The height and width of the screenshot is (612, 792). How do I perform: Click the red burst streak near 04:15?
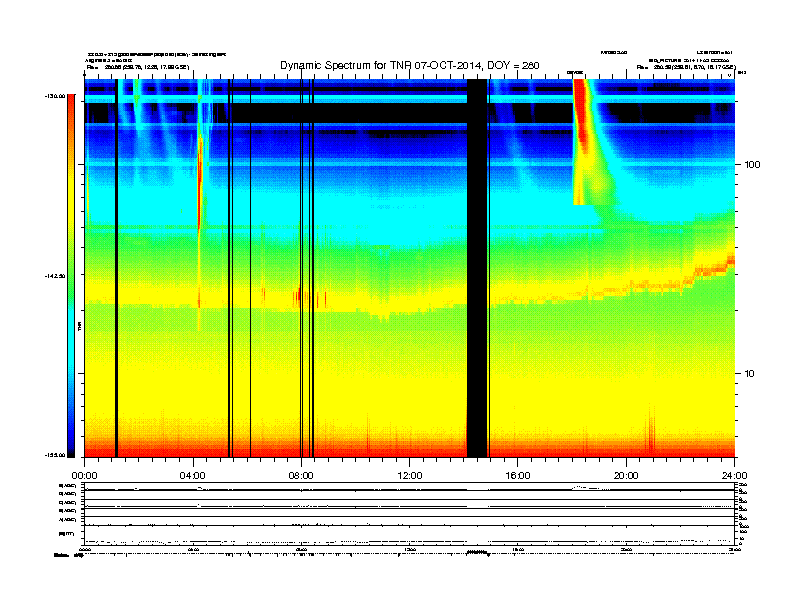[x=200, y=184]
